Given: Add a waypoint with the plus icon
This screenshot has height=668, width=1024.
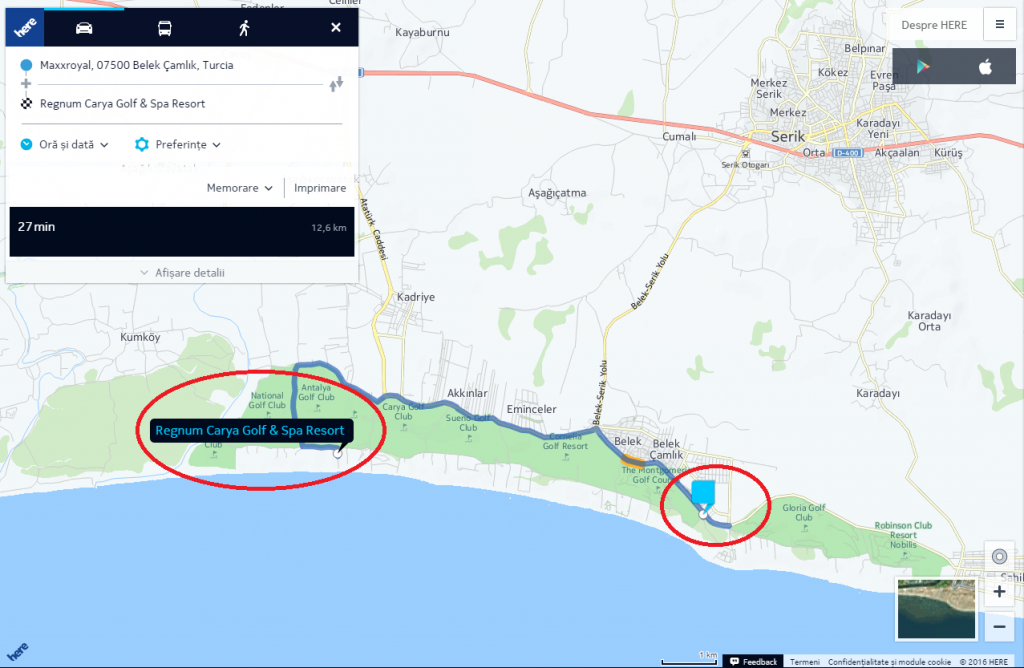Looking at the screenshot, I should (26, 83).
